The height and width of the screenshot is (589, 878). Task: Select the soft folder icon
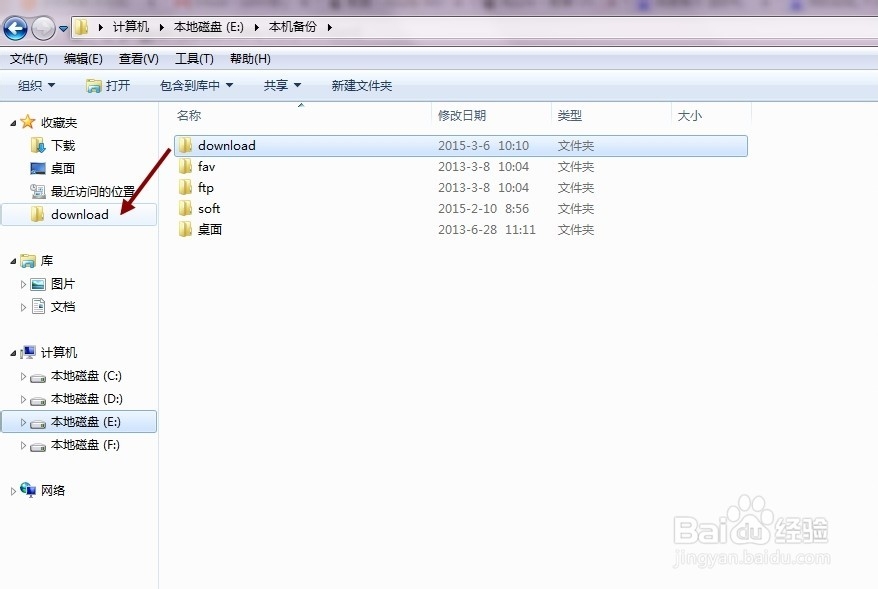tap(185, 208)
